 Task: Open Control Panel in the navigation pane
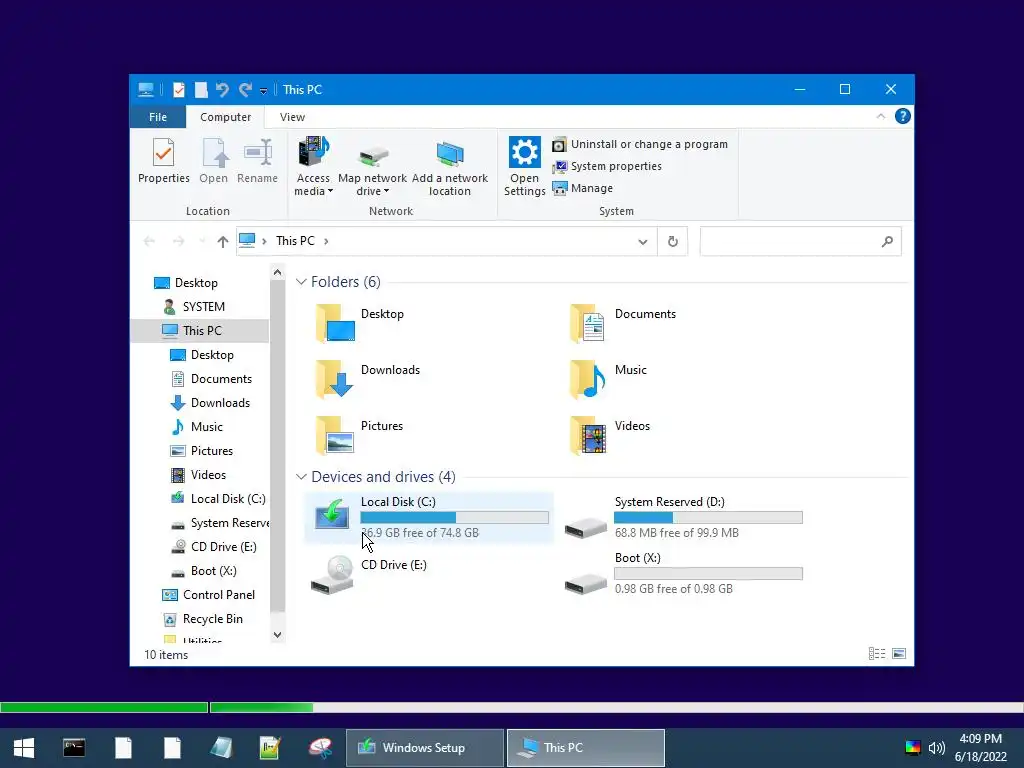click(209, 595)
